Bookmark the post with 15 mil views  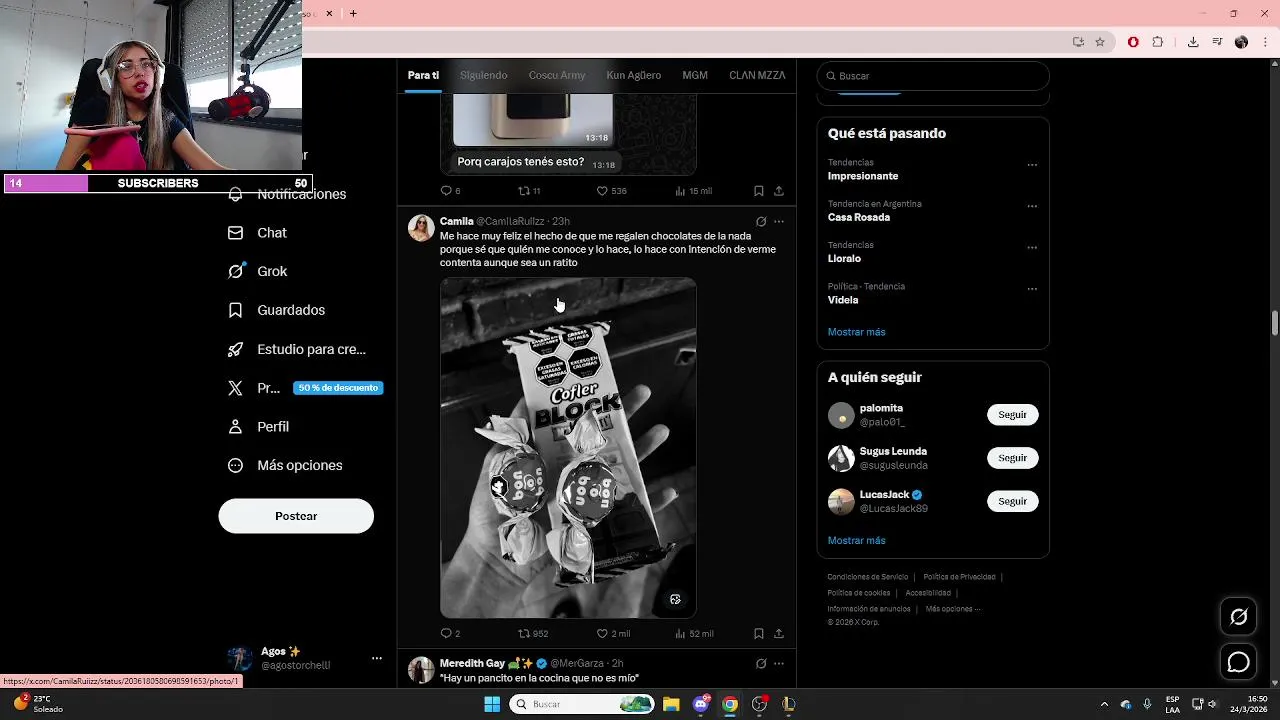(759, 191)
